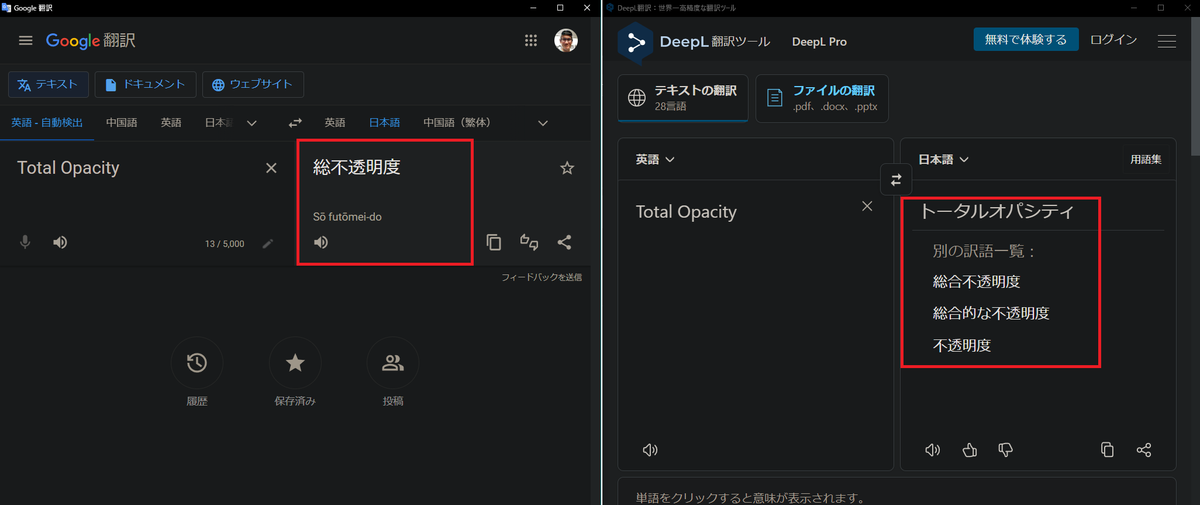Open Google Translate hamburger main menu
Viewport: 1200px width, 505px height.
pyautogui.click(x=26, y=41)
